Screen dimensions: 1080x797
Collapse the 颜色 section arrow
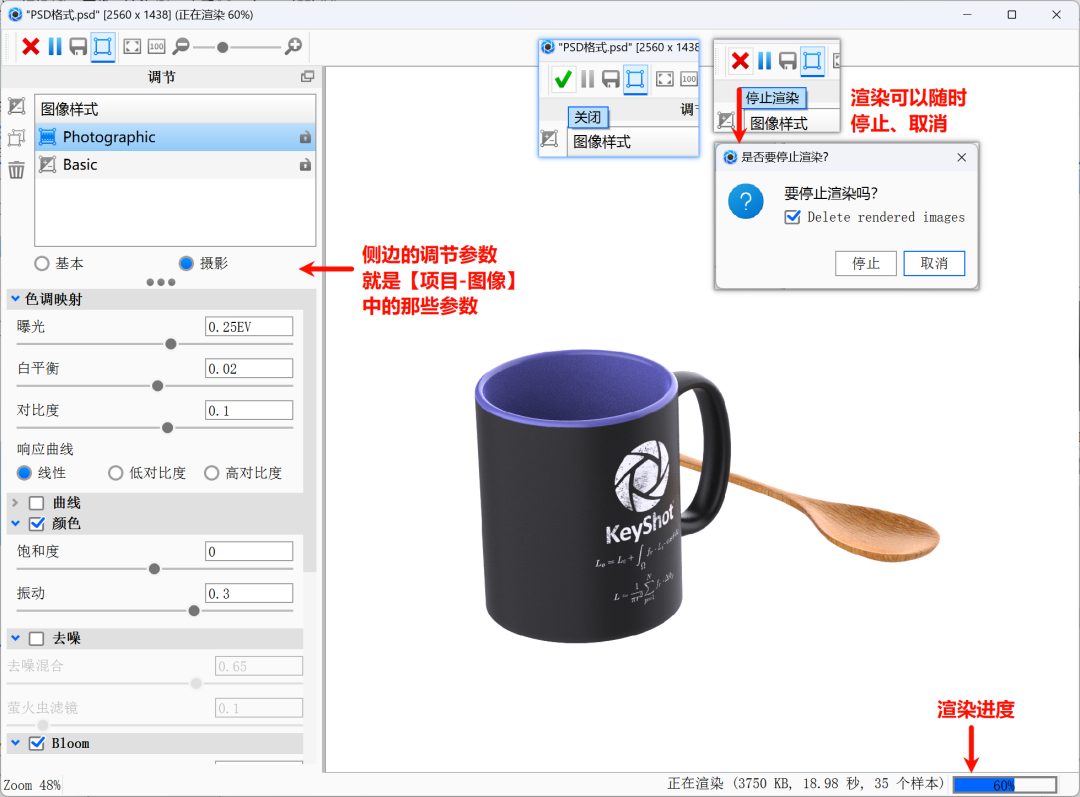pos(15,524)
